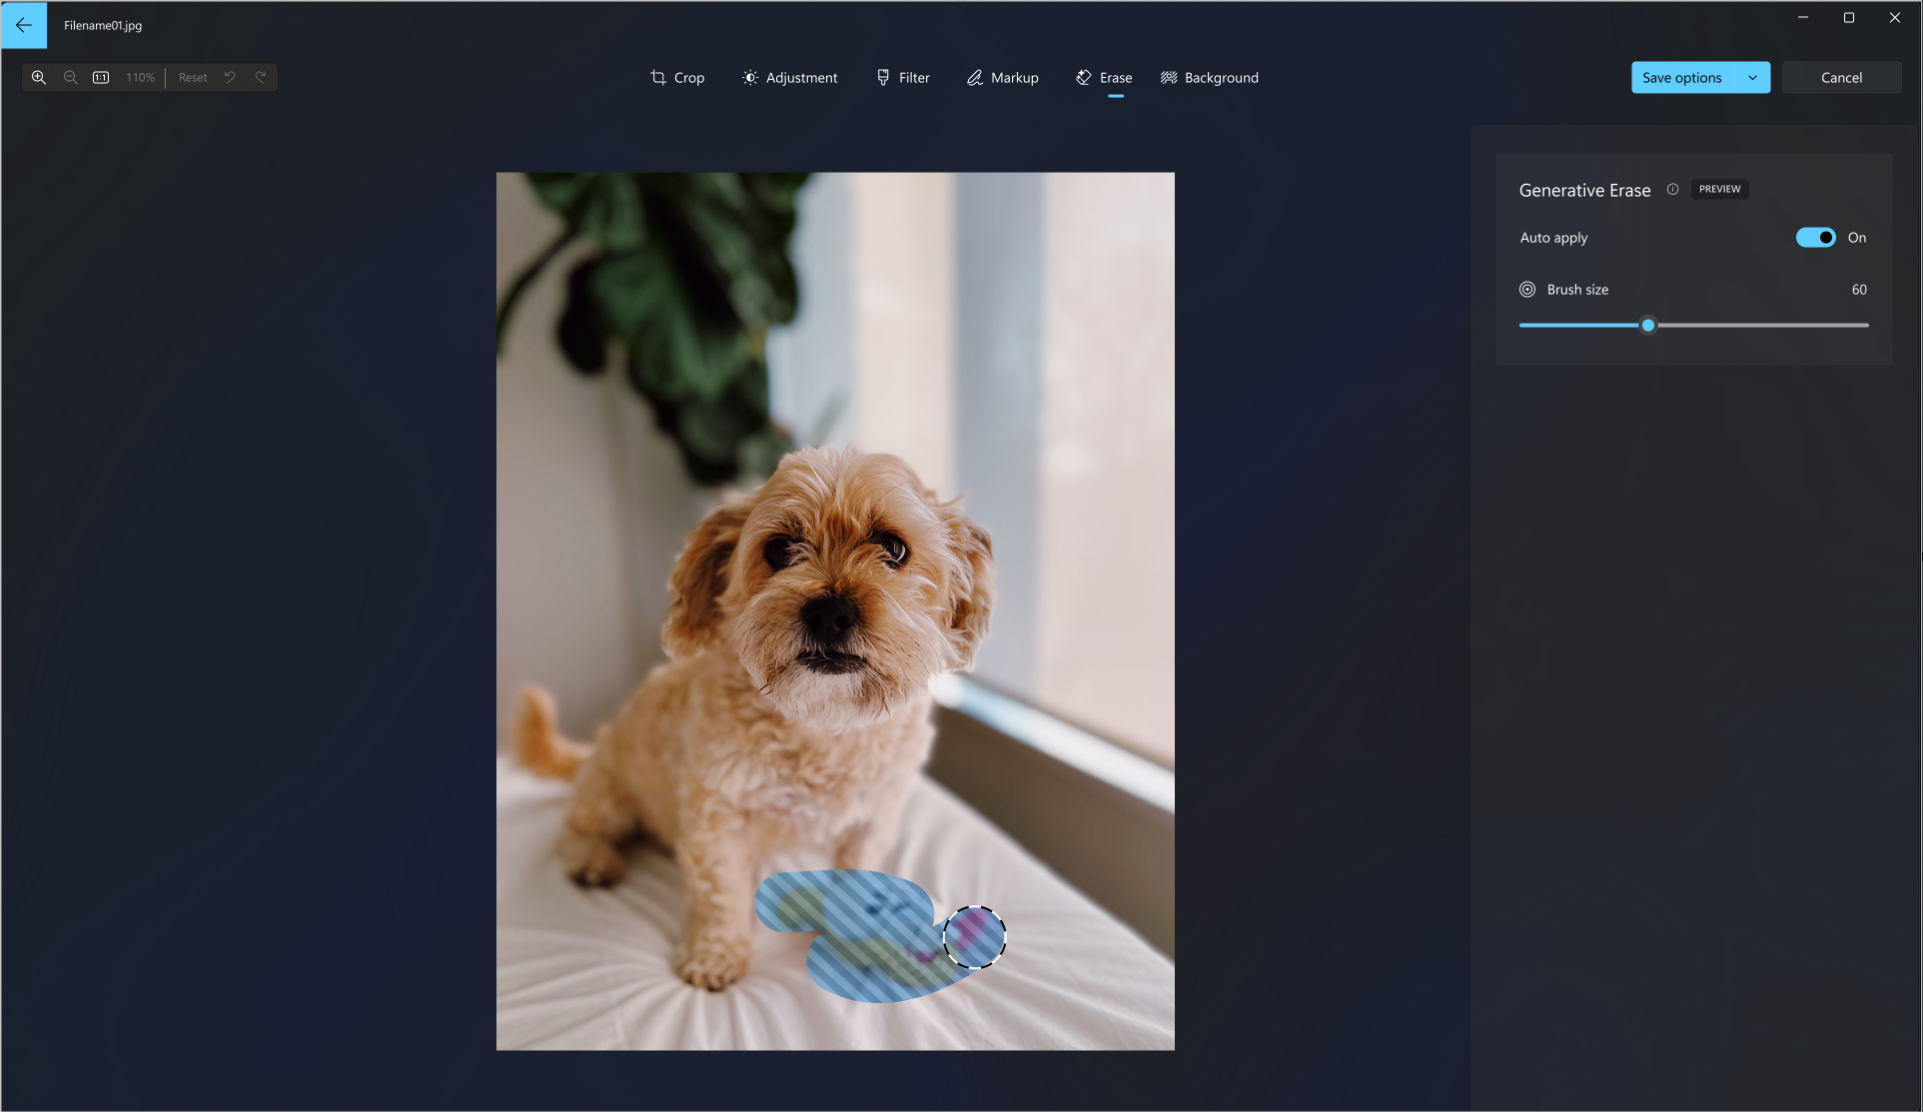Switch to the Erase tab
This screenshot has width=1923, height=1112.
[x=1104, y=77]
